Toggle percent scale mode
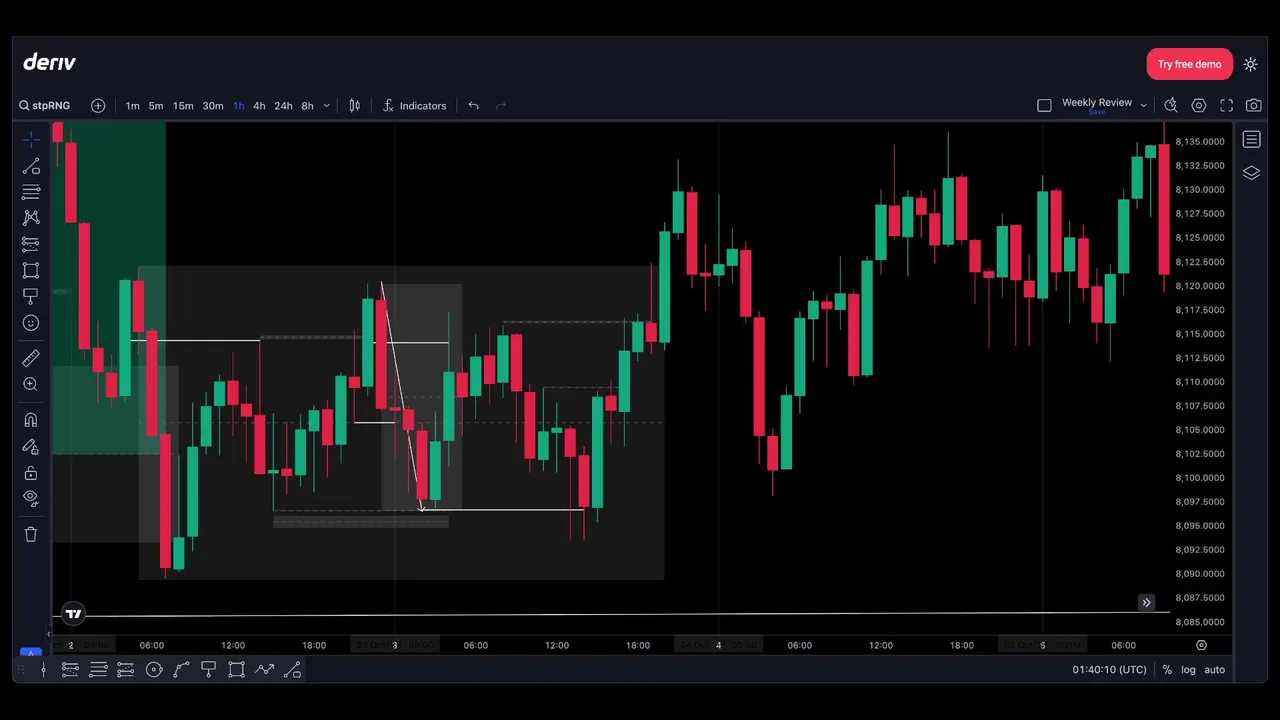This screenshot has width=1280, height=720. [1167, 670]
